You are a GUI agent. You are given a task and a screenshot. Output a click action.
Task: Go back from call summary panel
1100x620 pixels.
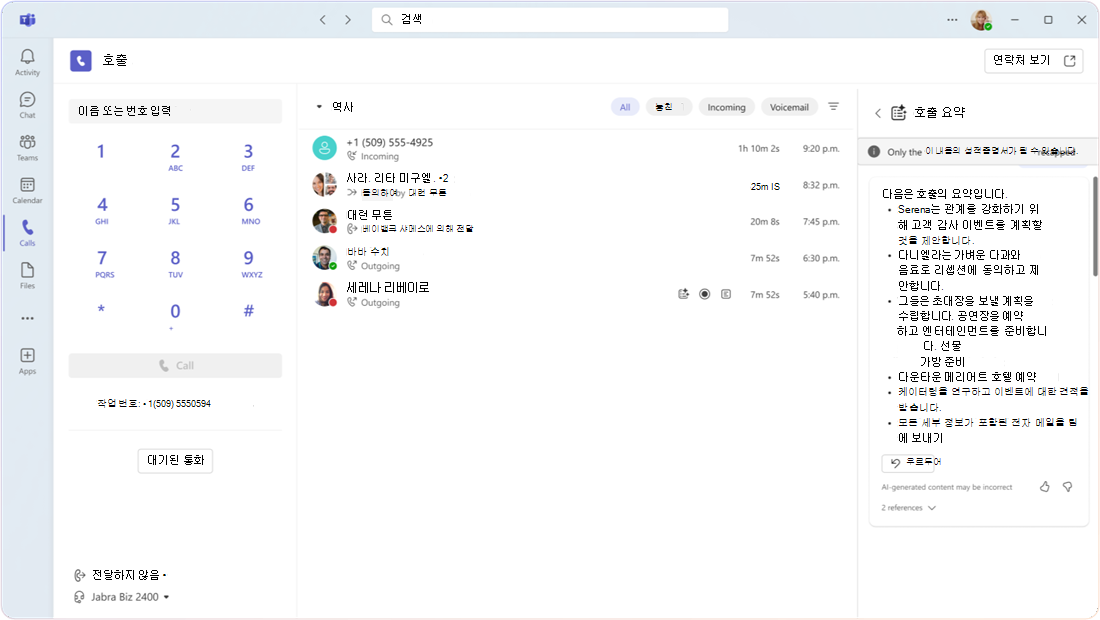point(878,113)
